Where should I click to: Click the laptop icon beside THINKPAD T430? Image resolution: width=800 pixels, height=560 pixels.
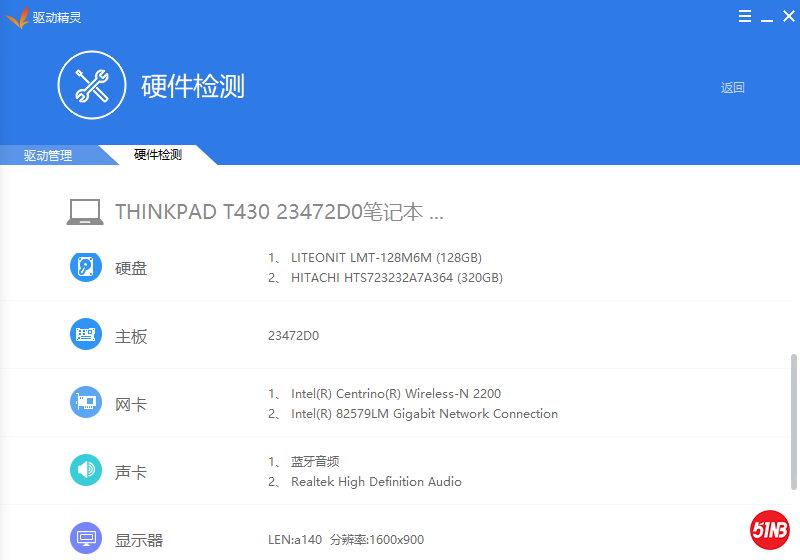(86, 212)
